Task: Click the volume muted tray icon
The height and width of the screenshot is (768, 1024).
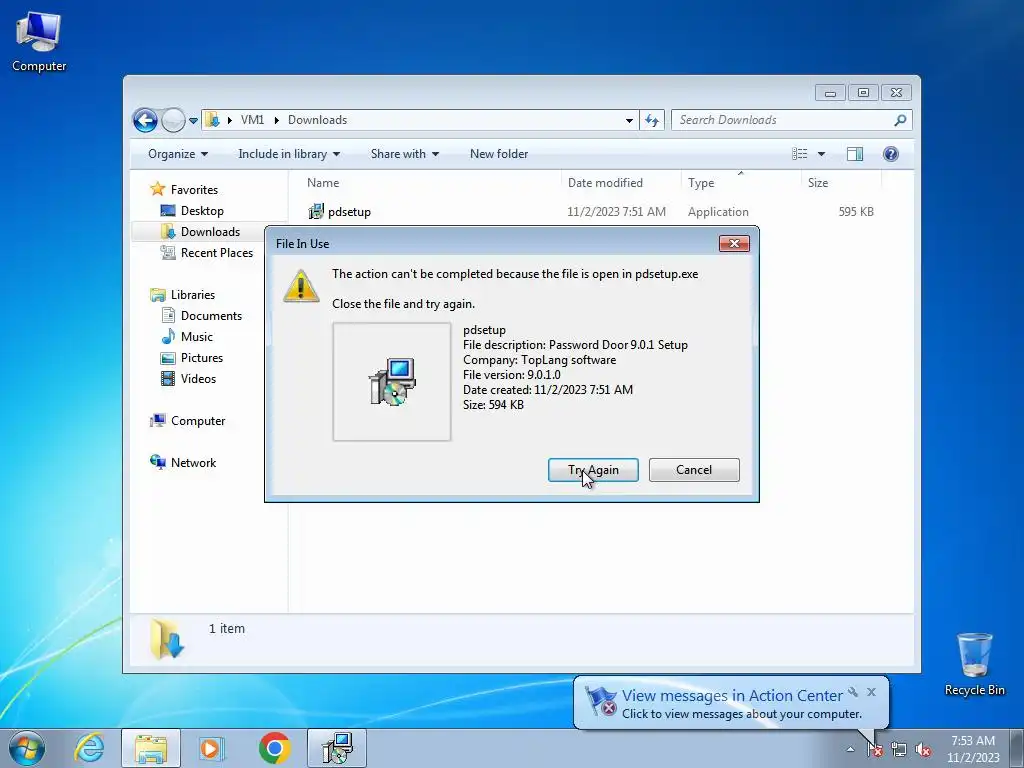Action: [923, 749]
